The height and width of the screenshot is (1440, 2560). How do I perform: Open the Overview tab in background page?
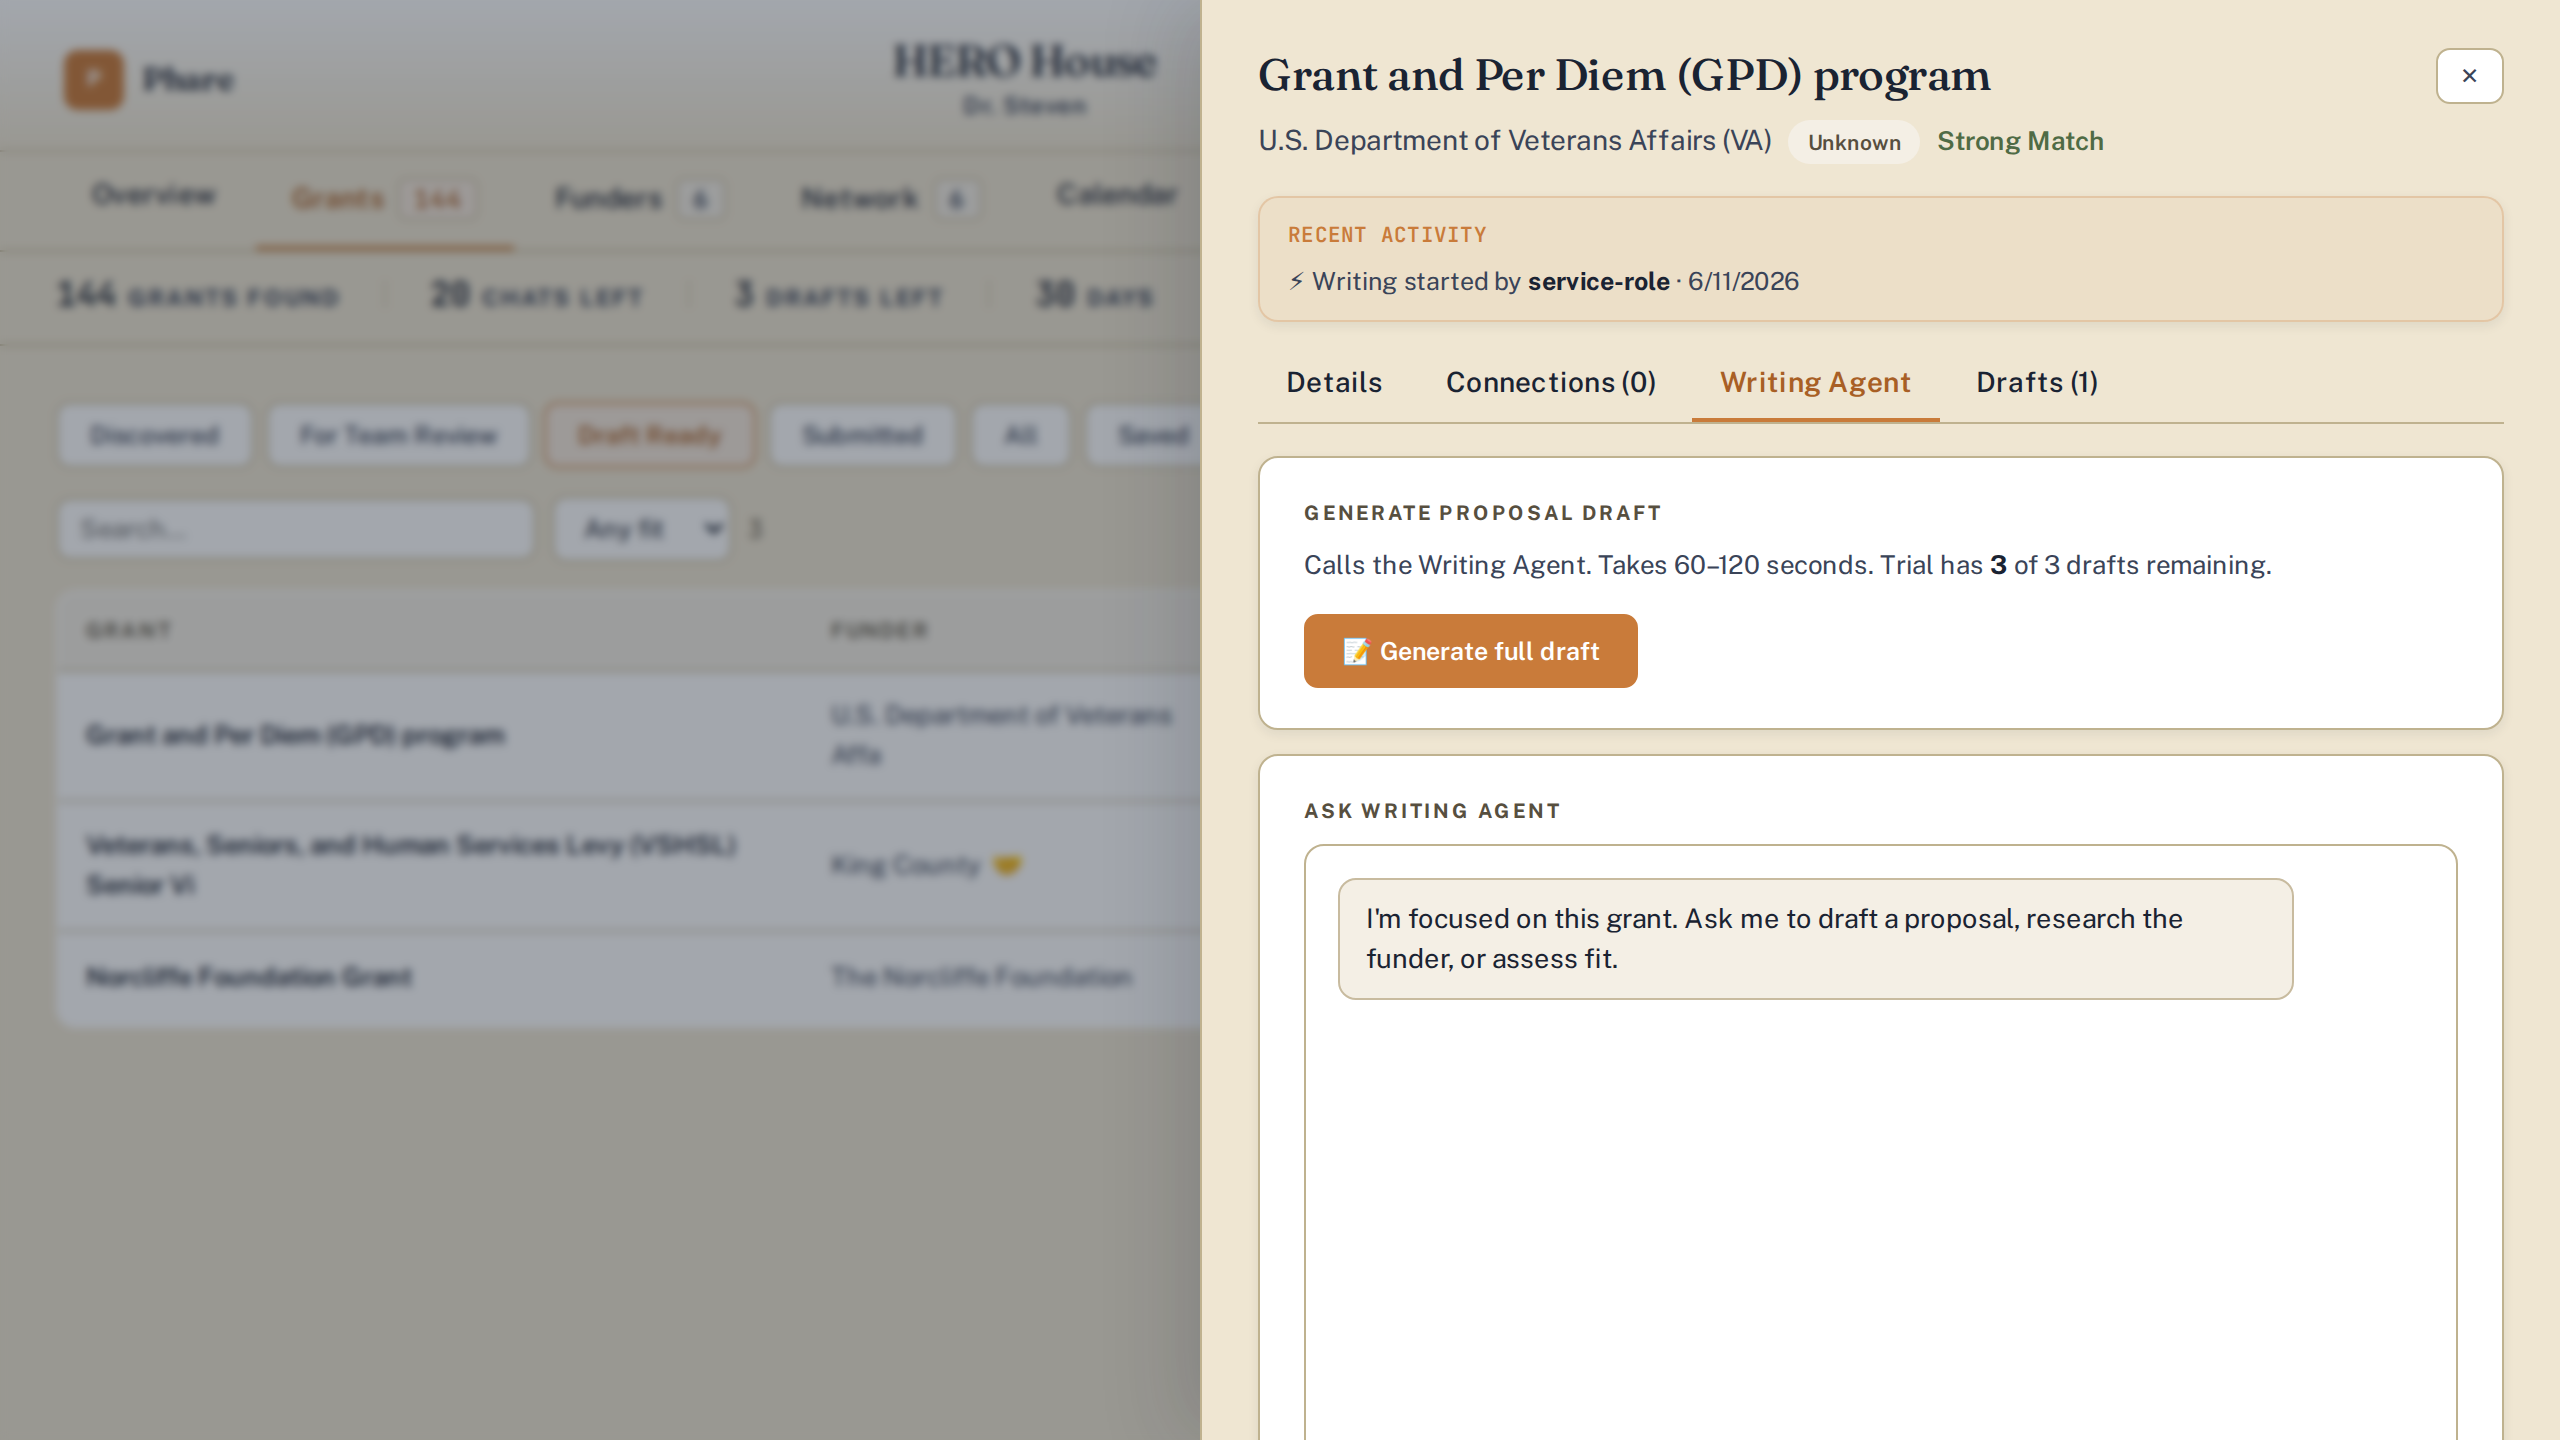[x=153, y=195]
